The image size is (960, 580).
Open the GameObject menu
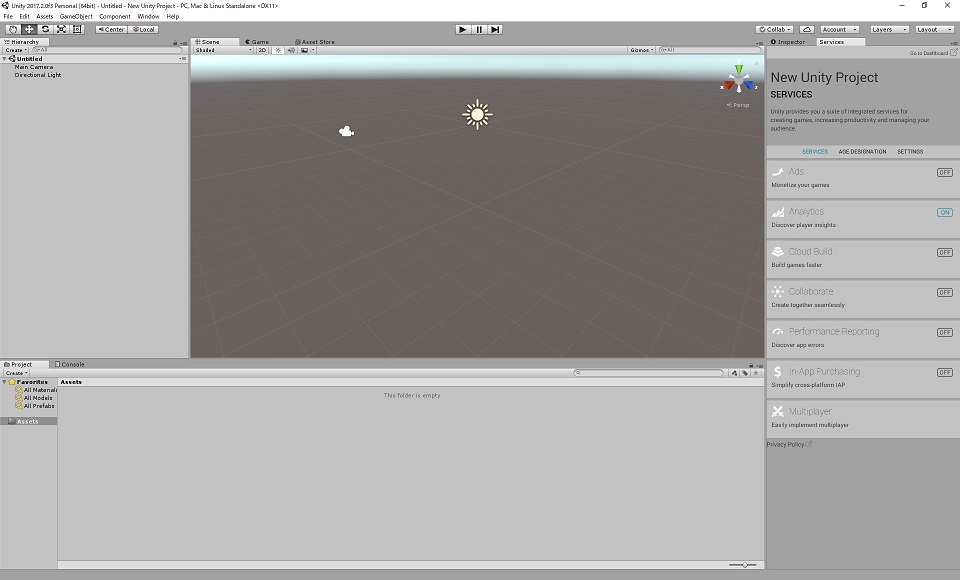tap(76, 17)
